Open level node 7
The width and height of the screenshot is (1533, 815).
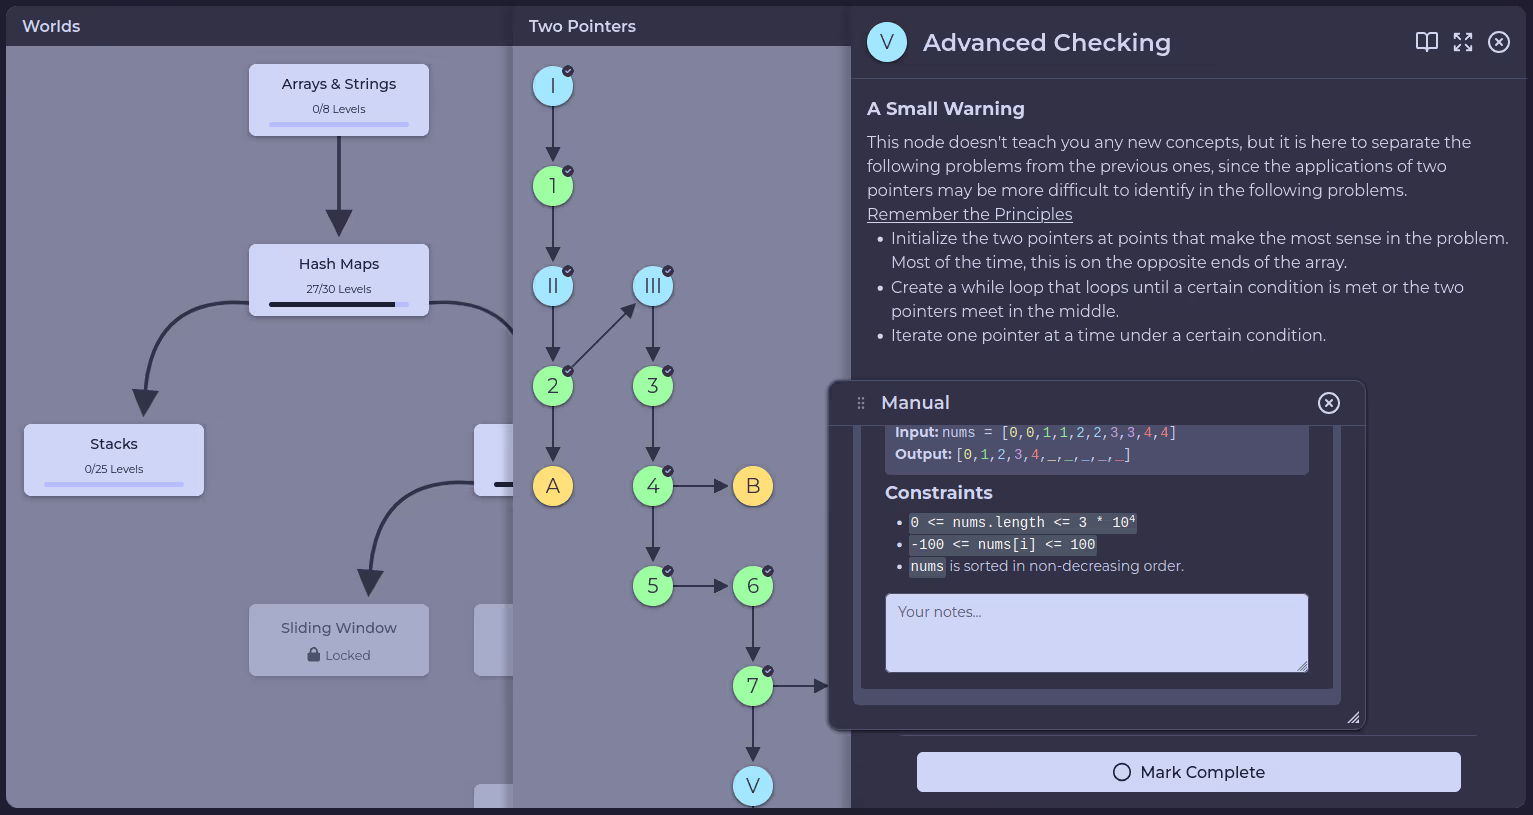[x=753, y=686]
